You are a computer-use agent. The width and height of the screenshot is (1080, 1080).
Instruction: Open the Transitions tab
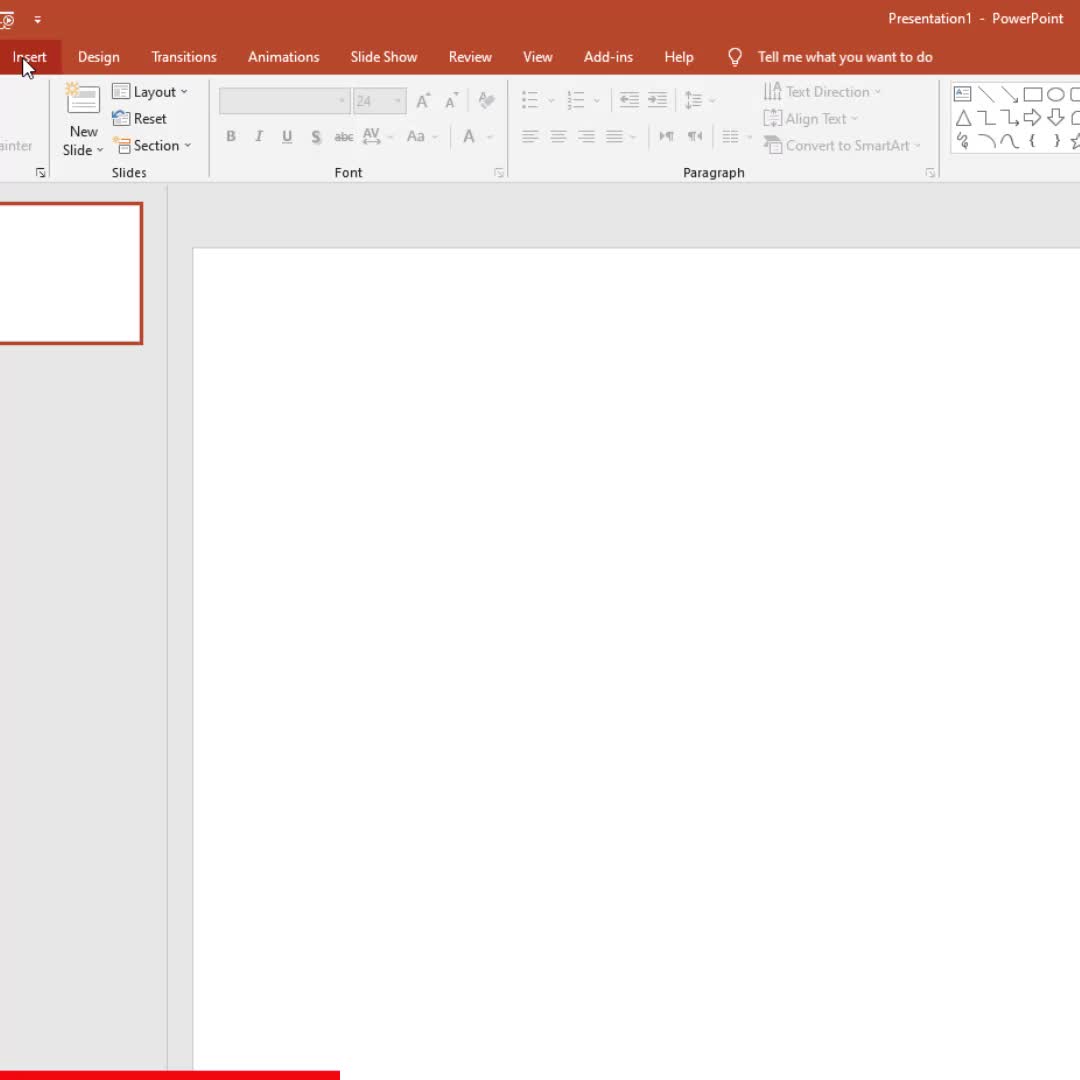(x=184, y=57)
